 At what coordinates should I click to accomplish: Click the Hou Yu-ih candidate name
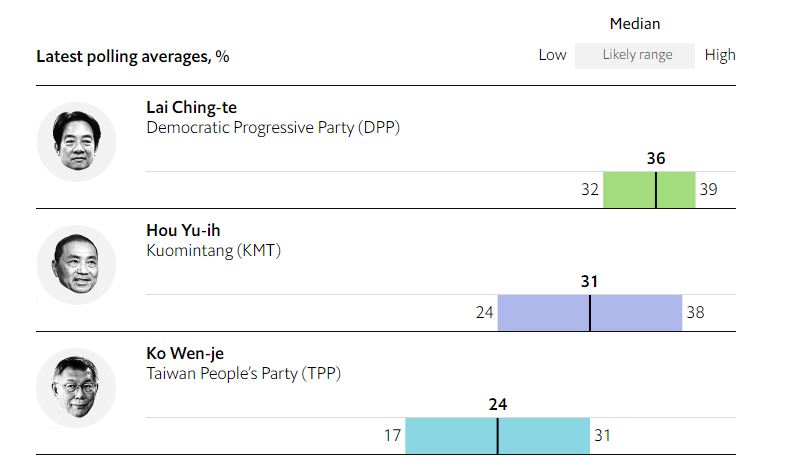pyautogui.click(x=183, y=231)
